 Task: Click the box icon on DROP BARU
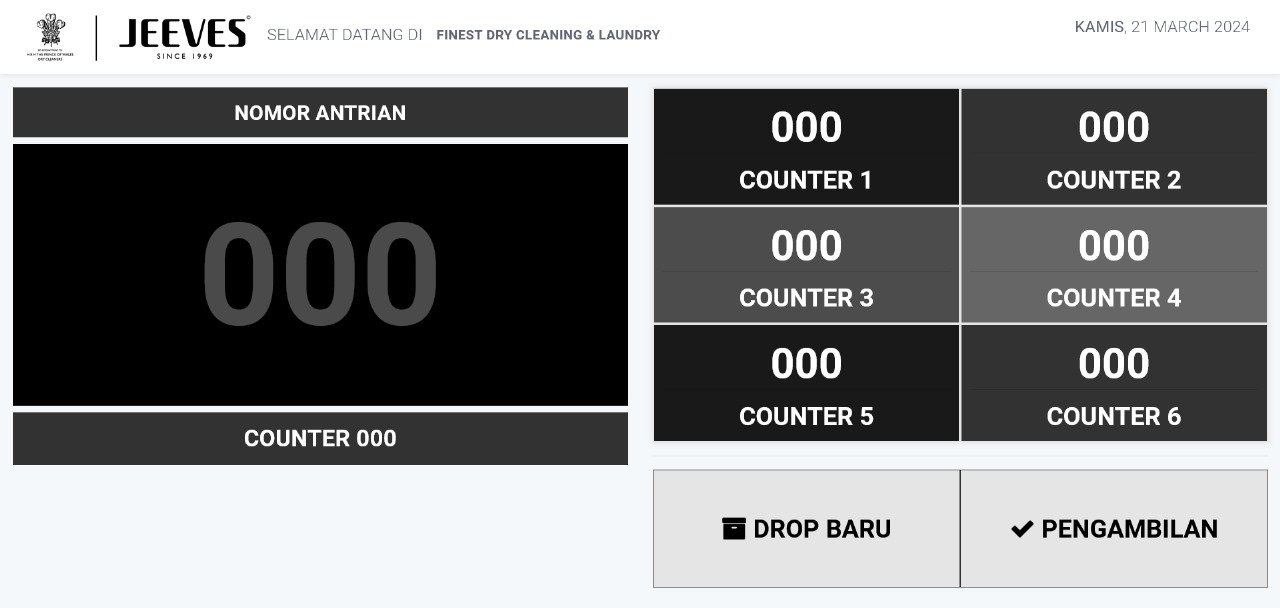coord(734,529)
